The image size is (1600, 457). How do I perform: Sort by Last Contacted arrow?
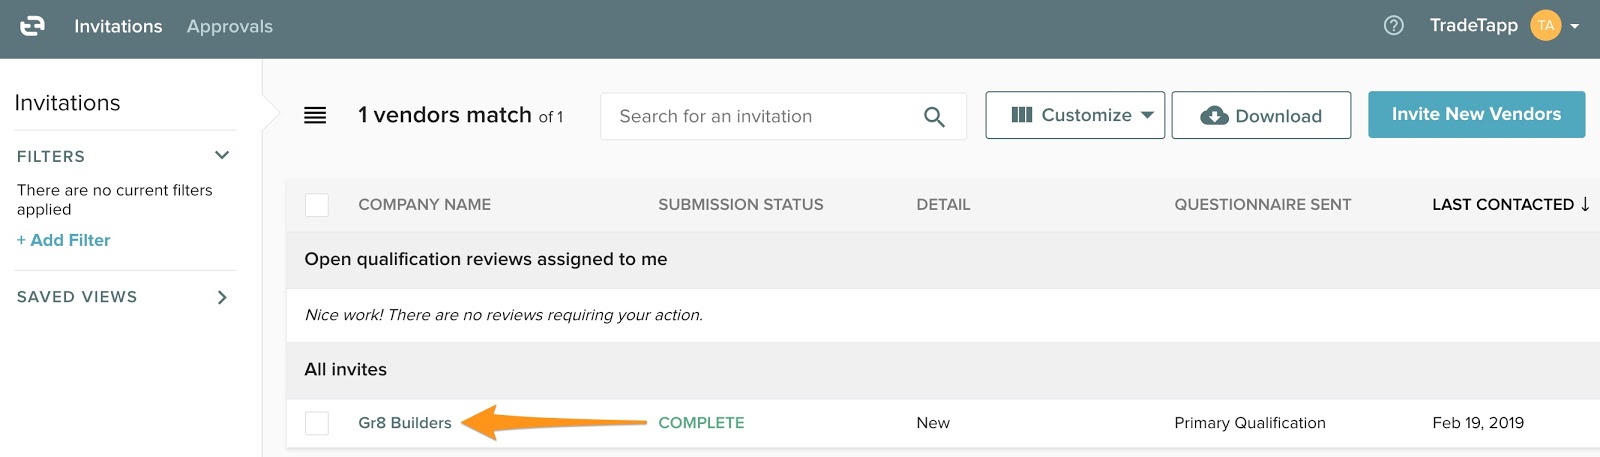click(1585, 204)
